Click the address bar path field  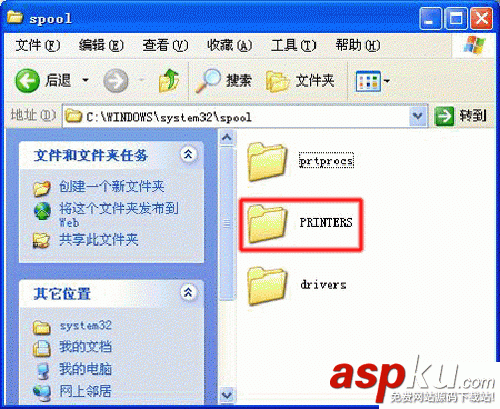tap(237, 117)
